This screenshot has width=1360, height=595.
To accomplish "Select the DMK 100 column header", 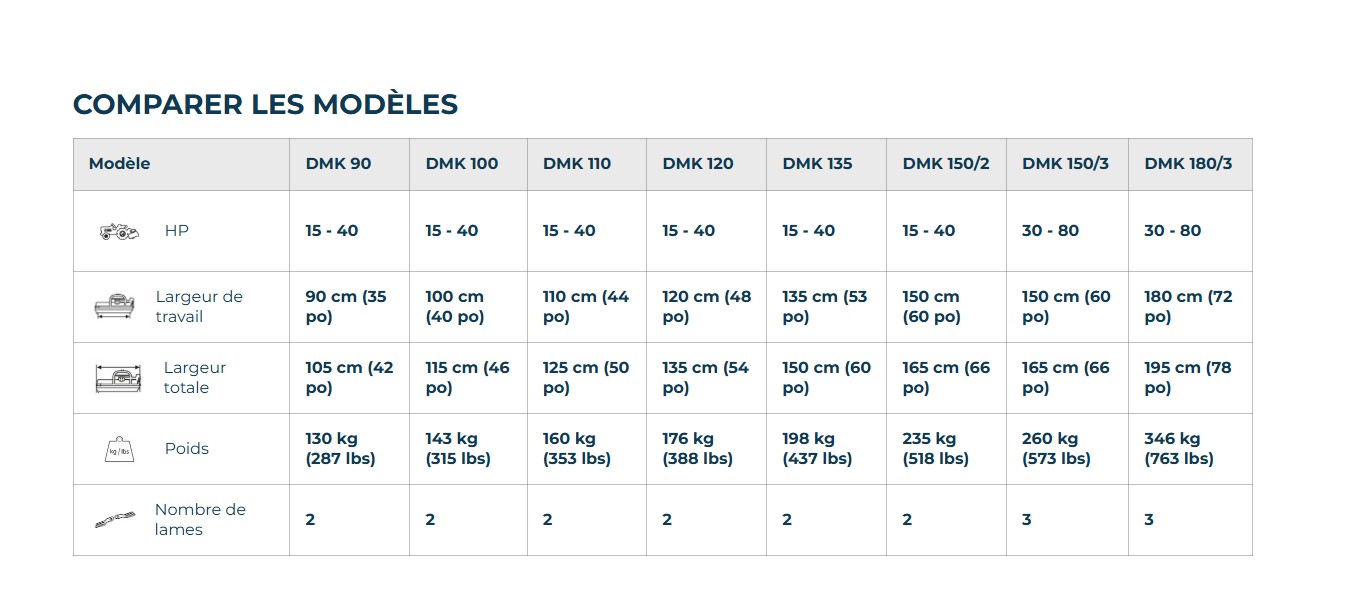I will point(461,164).
